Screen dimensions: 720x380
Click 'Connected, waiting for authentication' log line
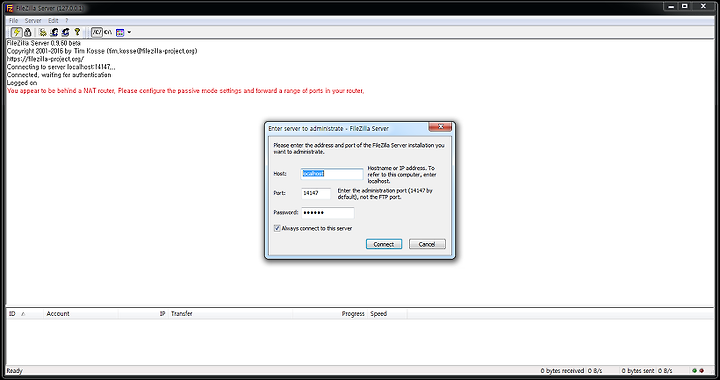[59, 75]
